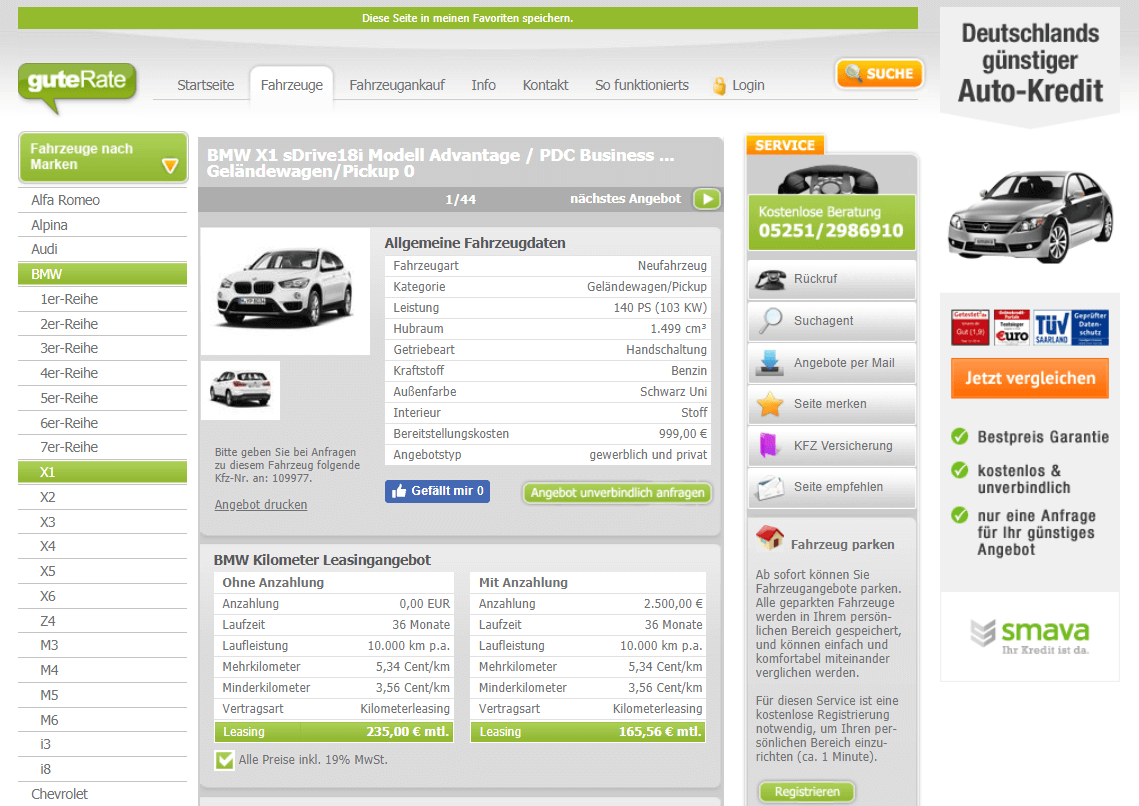Click 'Diese Seite in meinen Favoriten speichern'
1139x806 pixels.
click(x=468, y=18)
